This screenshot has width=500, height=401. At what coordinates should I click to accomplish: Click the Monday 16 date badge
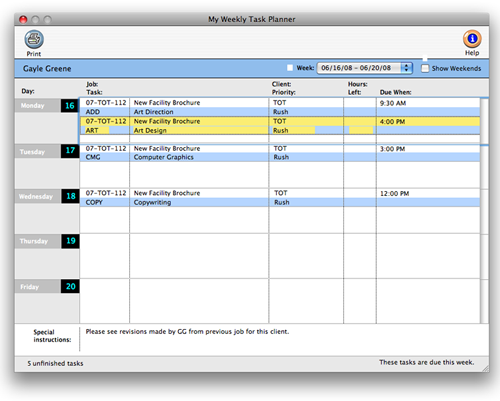[70, 106]
